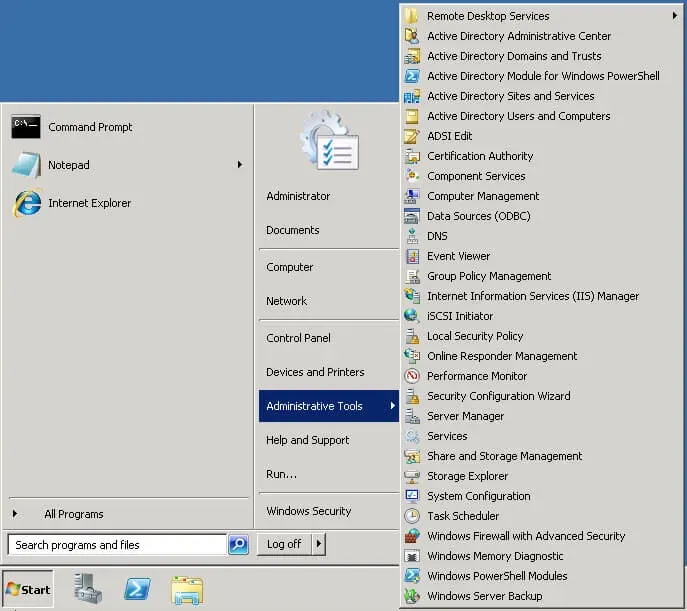Image resolution: width=687 pixels, height=611 pixels.
Task: Expand Notepad recent files arrow
Action: click(240, 165)
